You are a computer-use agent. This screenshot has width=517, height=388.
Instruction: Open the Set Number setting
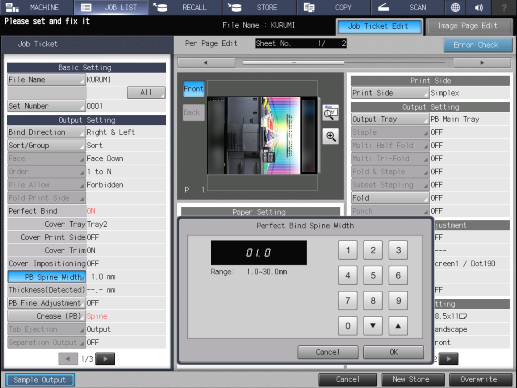tap(46, 106)
